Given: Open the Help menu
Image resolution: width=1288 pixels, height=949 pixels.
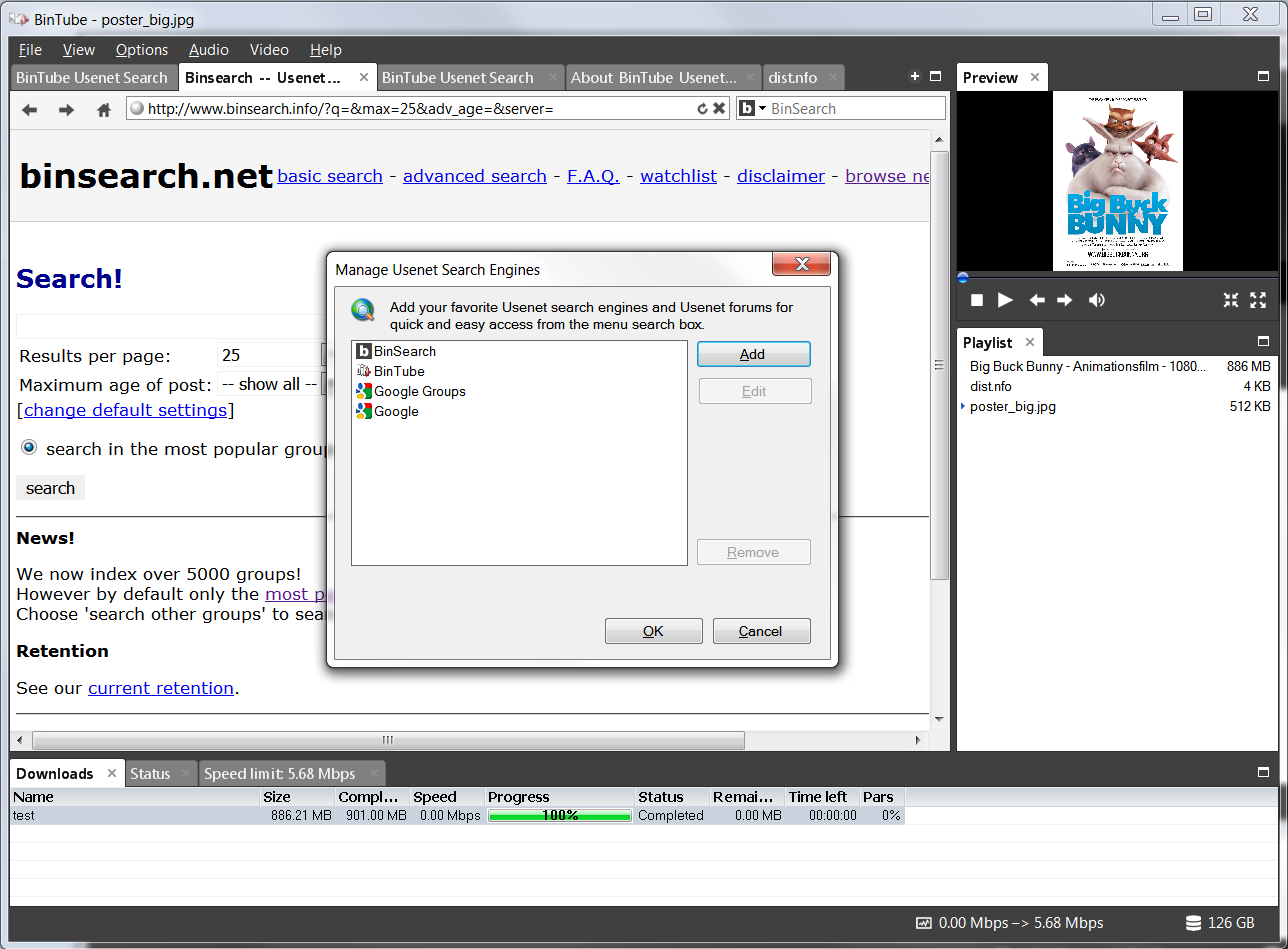Looking at the screenshot, I should [326, 50].
